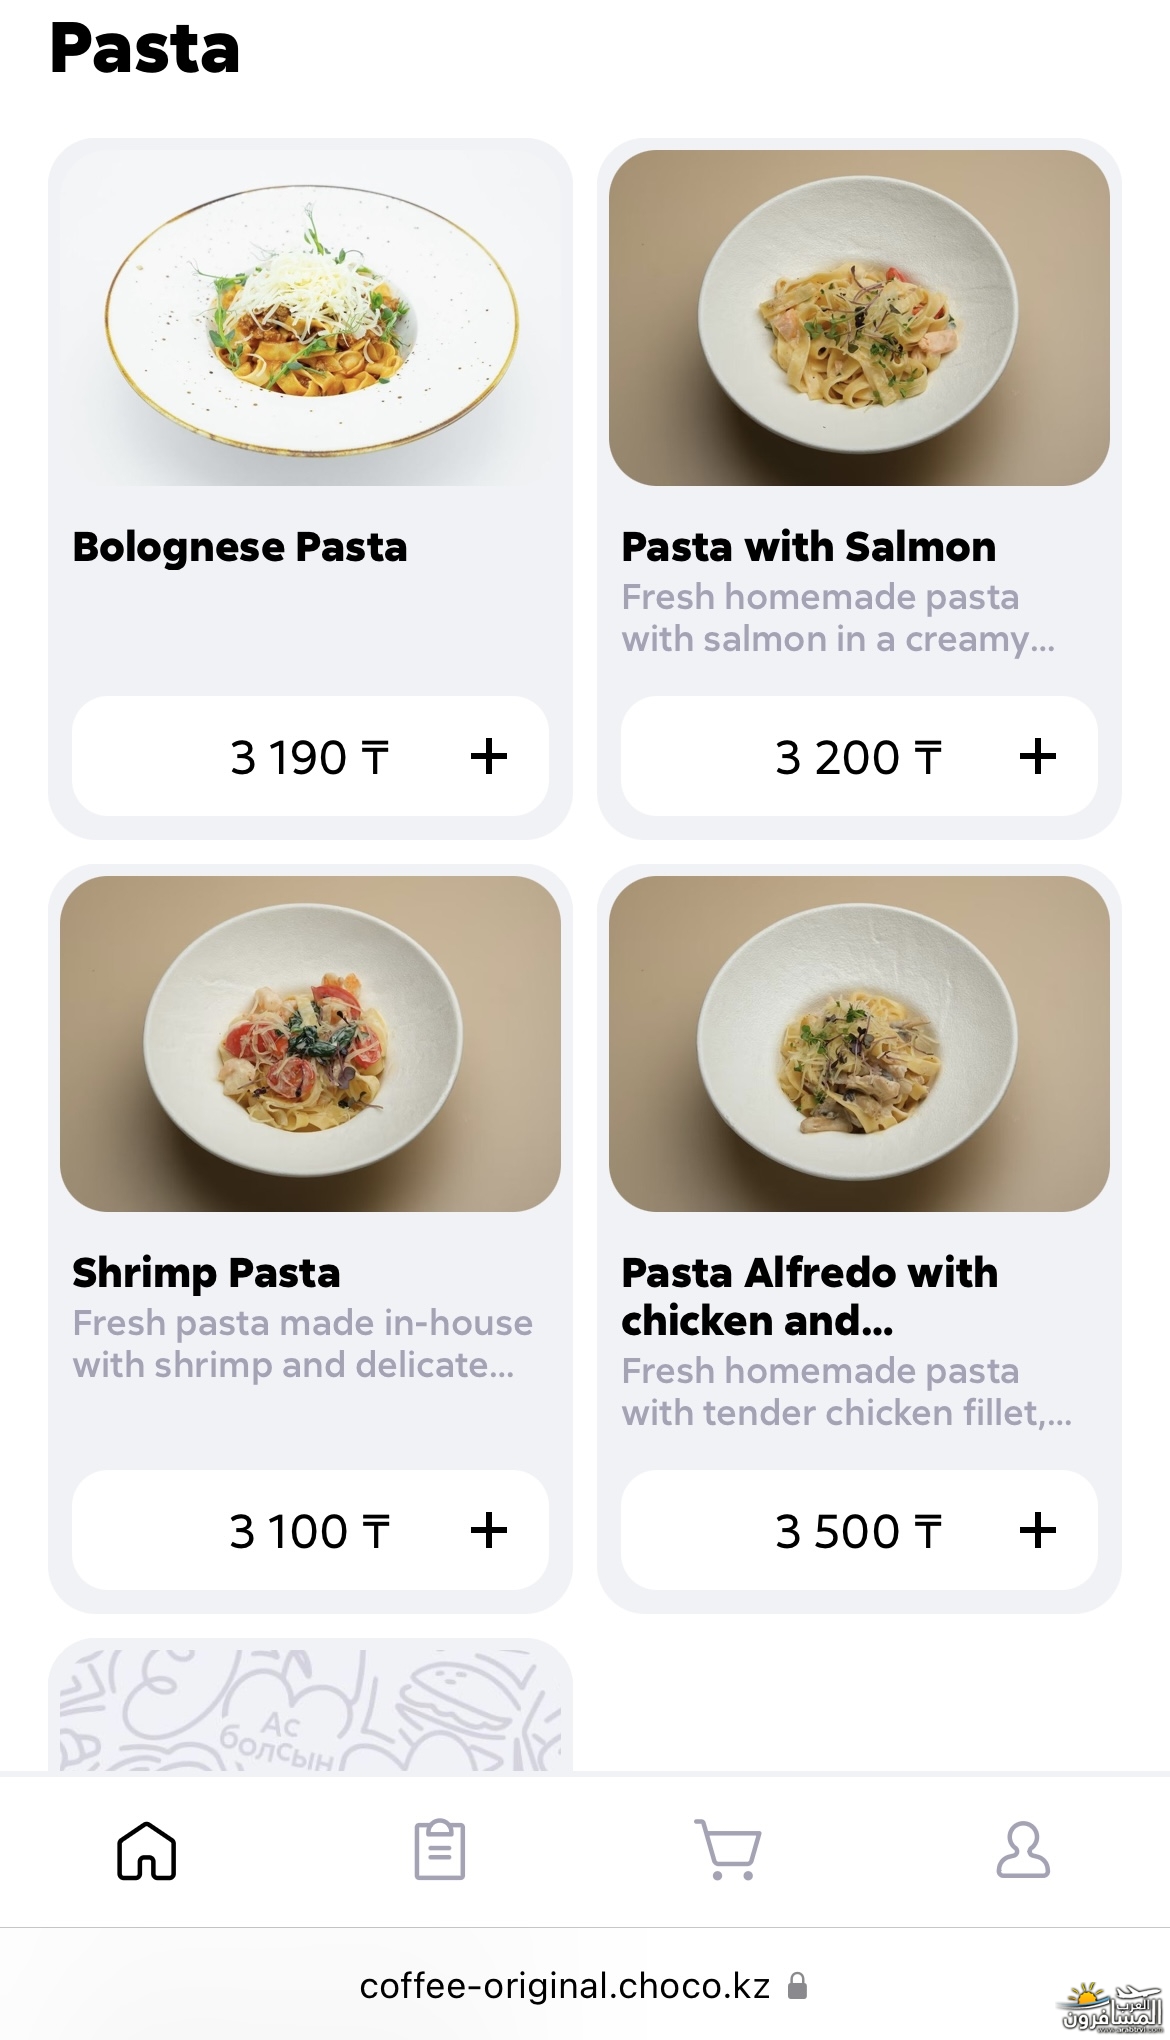Viewport: 1170px width, 2040px height.
Task: Open the Bolognese Pasta dish photo
Action: pyautogui.click(x=310, y=318)
